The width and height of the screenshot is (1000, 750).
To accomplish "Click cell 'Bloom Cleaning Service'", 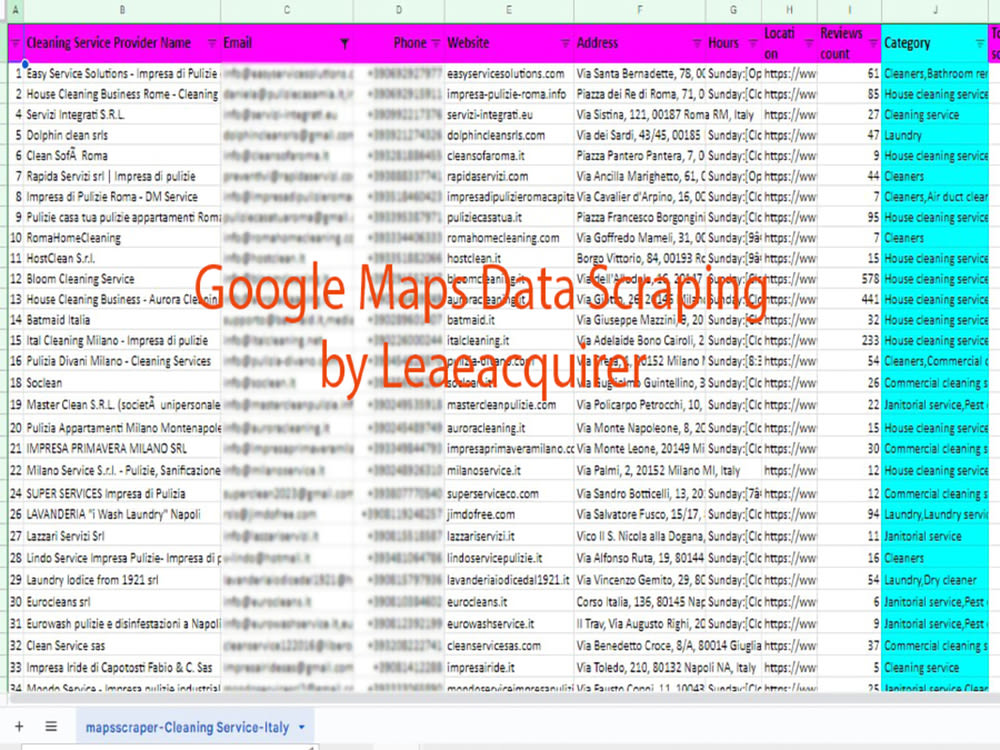I will click(122, 279).
